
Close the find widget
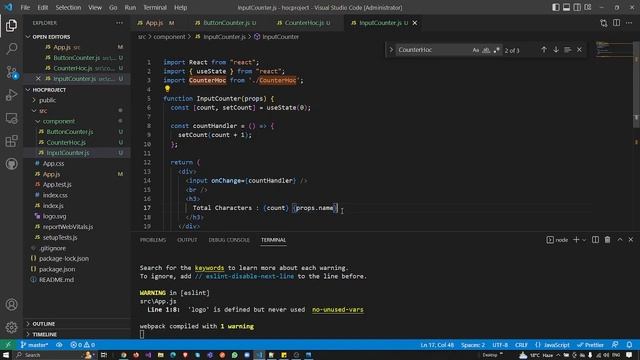point(579,50)
